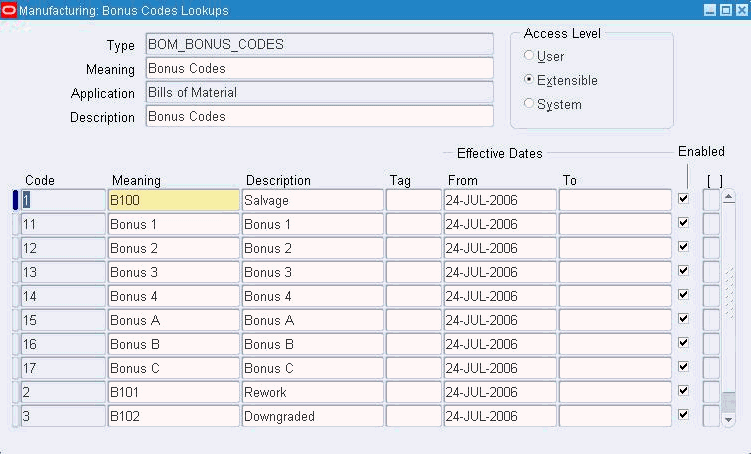This screenshot has width=751, height=454.
Task: Uncheck Enabled checkbox for code 1 row
Action: click(683, 199)
